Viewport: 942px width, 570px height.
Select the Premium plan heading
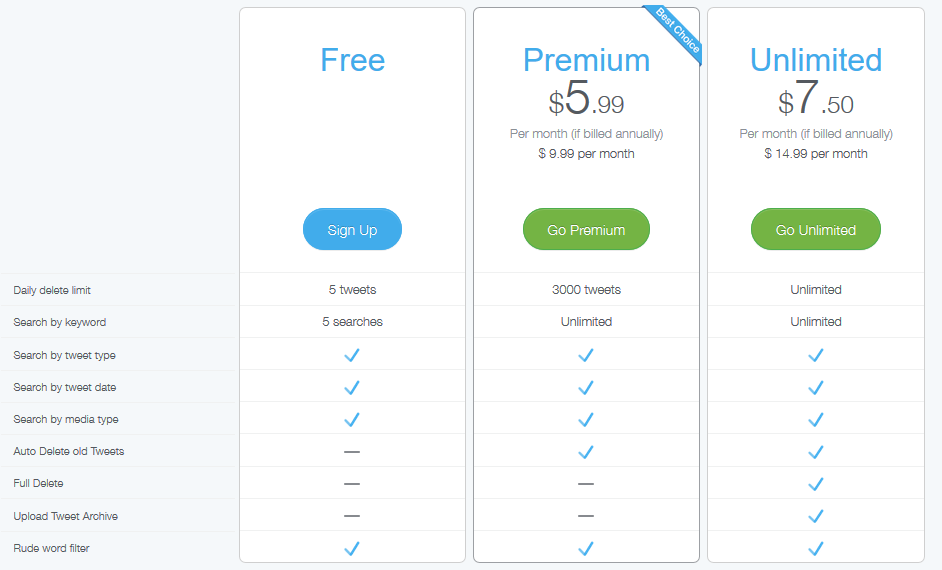586,60
